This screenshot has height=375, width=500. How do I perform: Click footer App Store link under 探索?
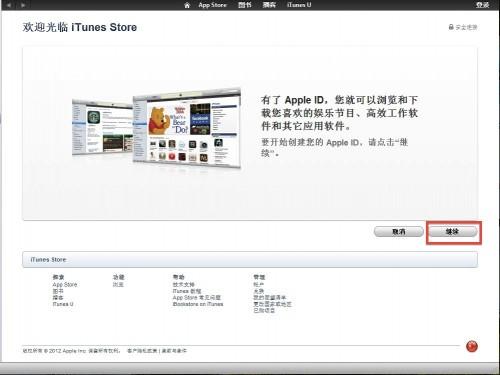[x=65, y=284]
